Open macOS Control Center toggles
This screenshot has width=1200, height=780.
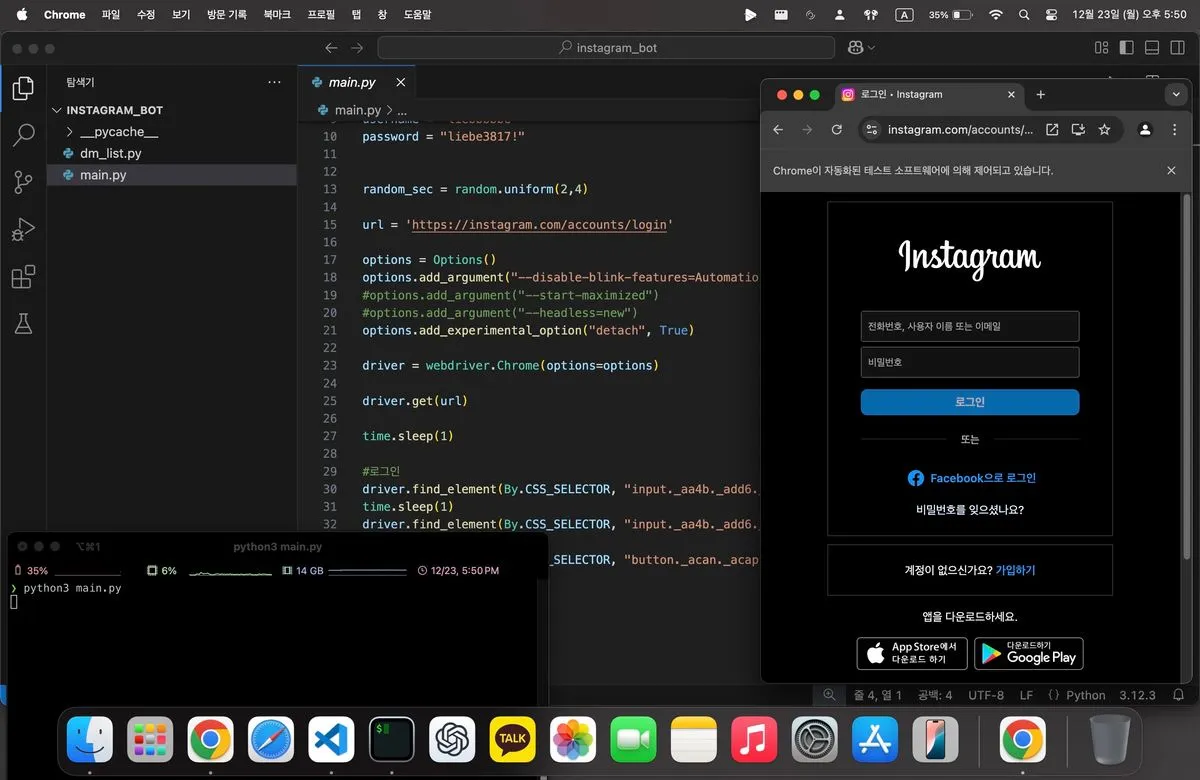coord(1051,15)
